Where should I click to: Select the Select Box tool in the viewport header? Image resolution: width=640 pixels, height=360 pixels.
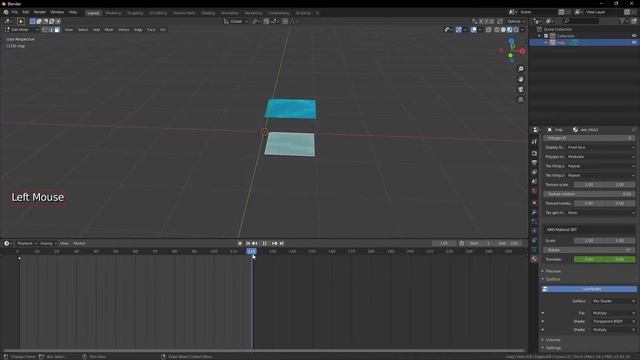point(21,21)
